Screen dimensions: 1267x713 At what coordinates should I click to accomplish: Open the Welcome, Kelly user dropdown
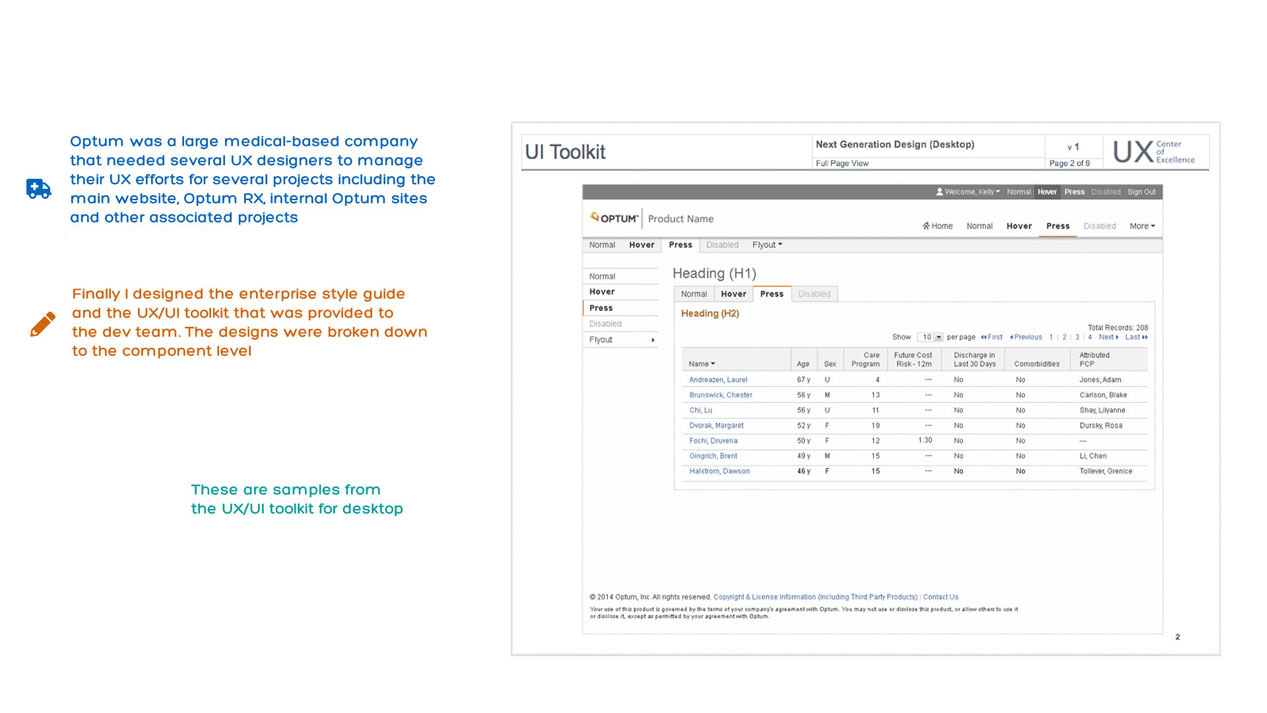coord(968,192)
